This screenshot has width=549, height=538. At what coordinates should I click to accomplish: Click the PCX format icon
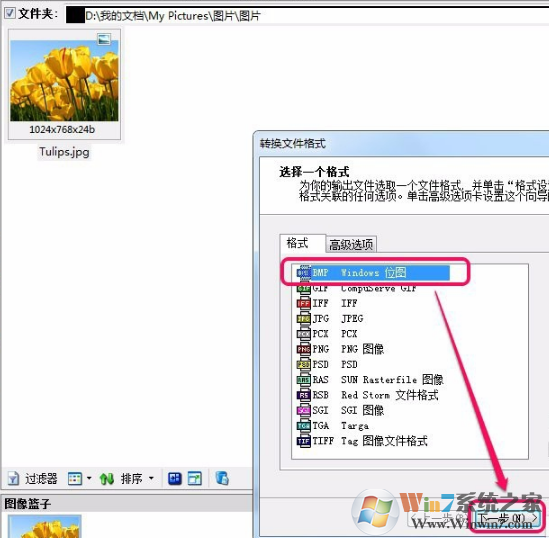(x=304, y=334)
